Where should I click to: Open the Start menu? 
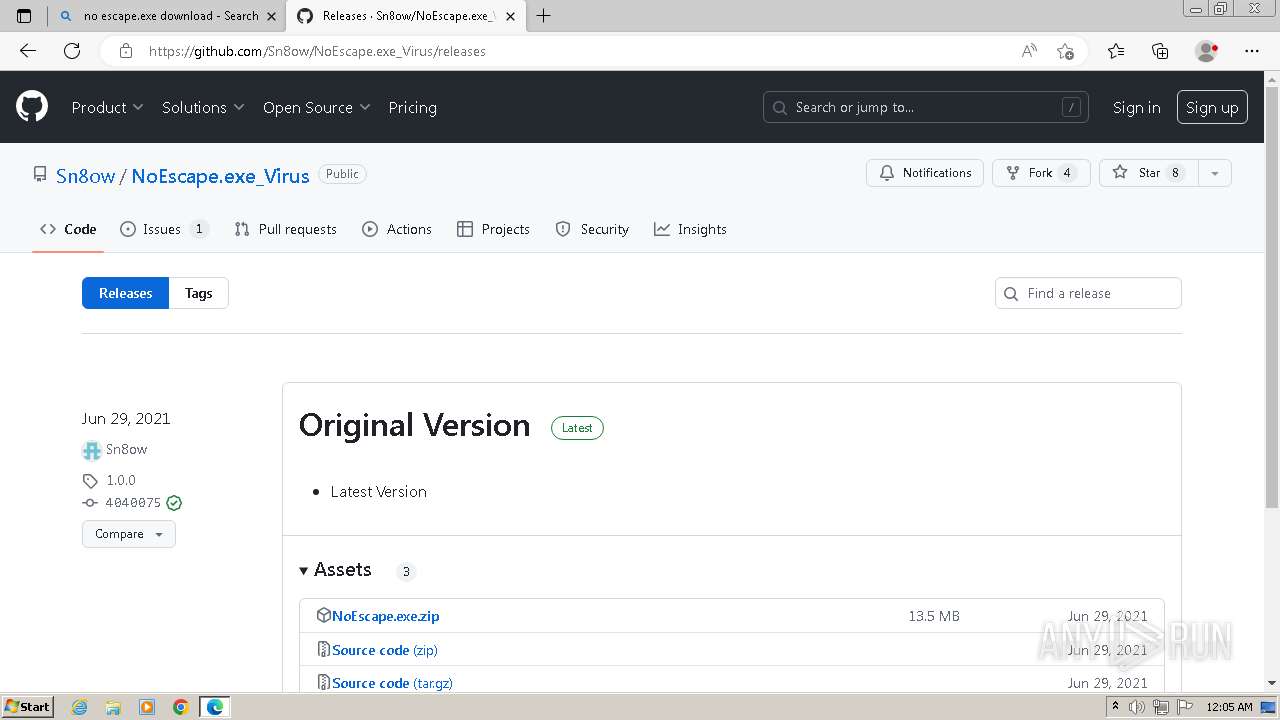click(x=27, y=707)
